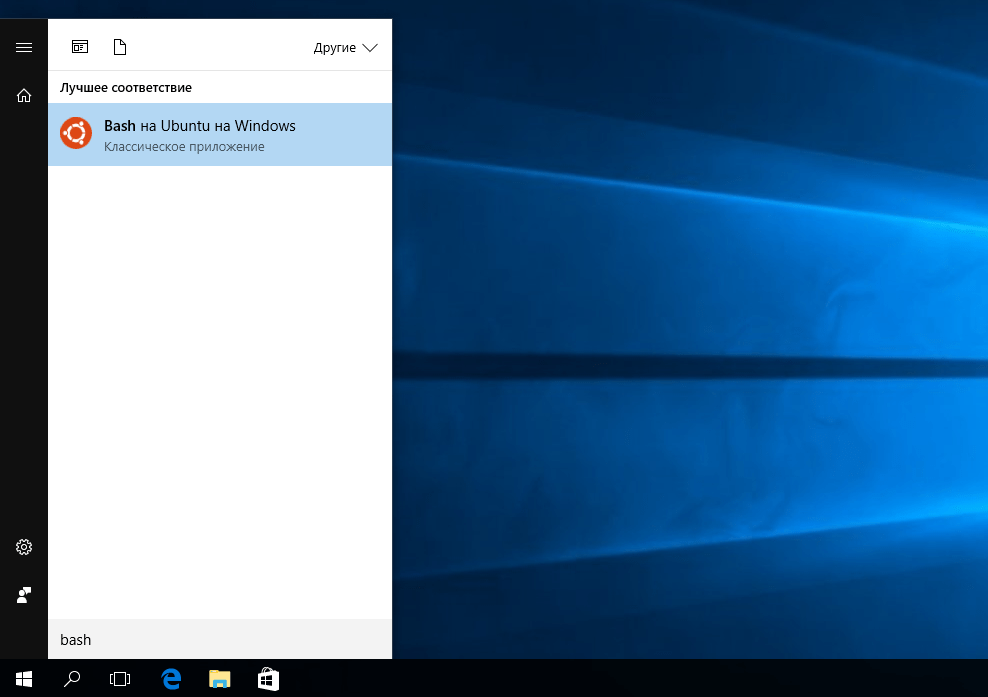
Task: Click the Ubuntu logo icon
Action: point(76,133)
